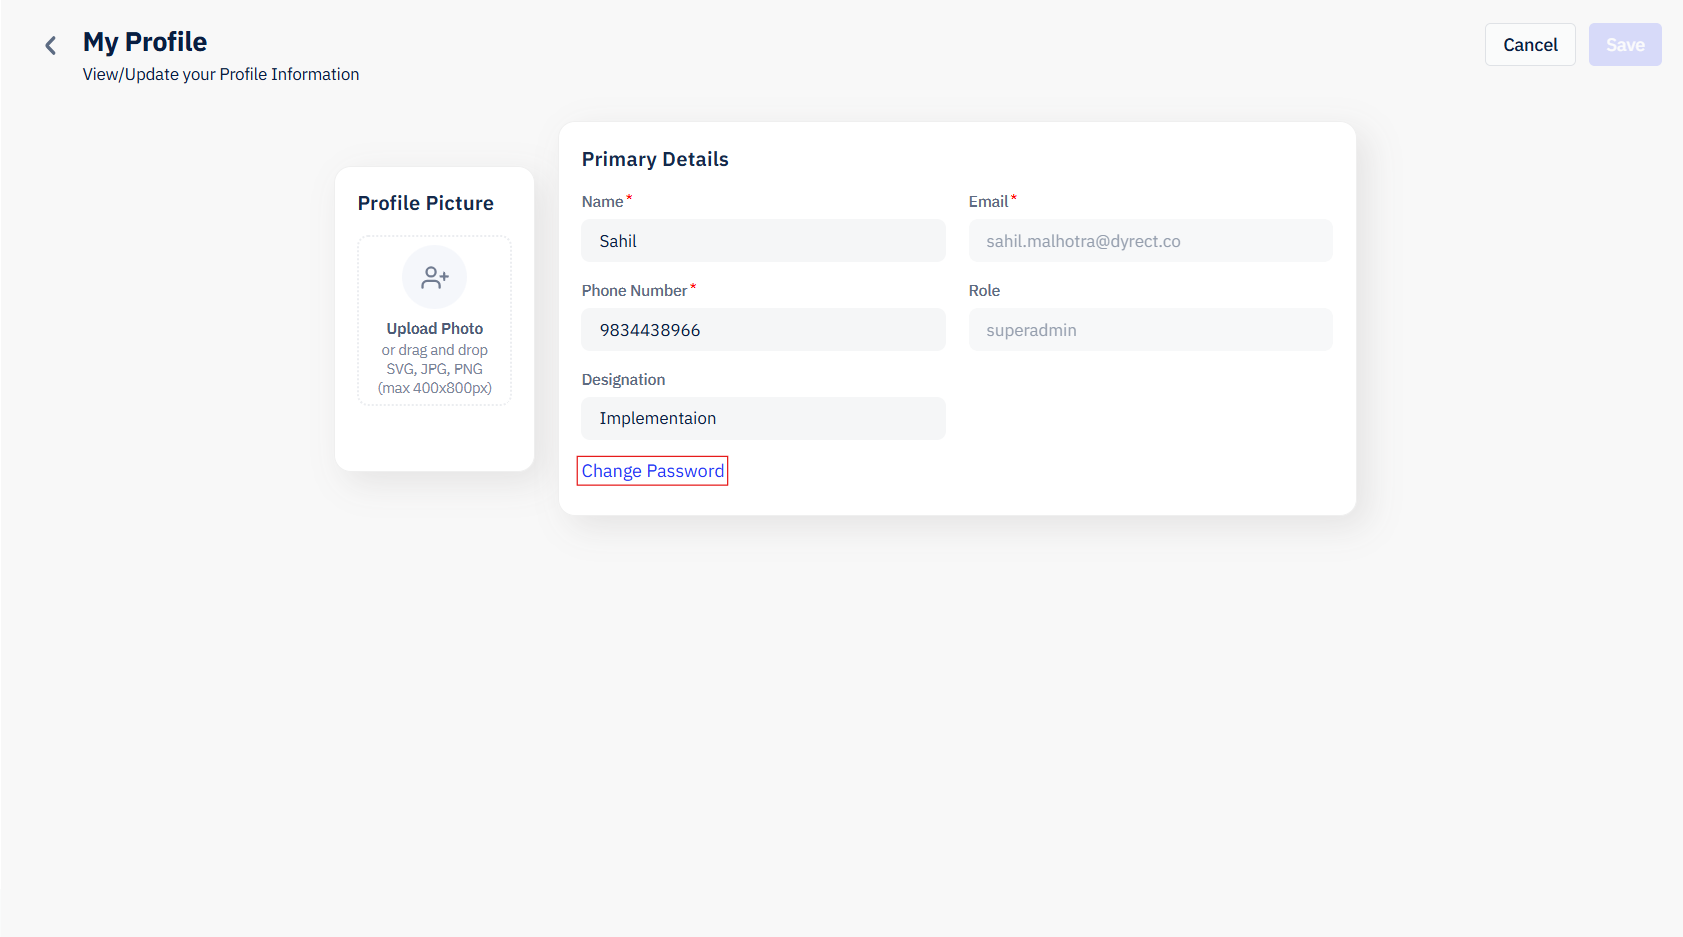Click the Primary Details heading
This screenshot has width=1683, height=937.
655,159
